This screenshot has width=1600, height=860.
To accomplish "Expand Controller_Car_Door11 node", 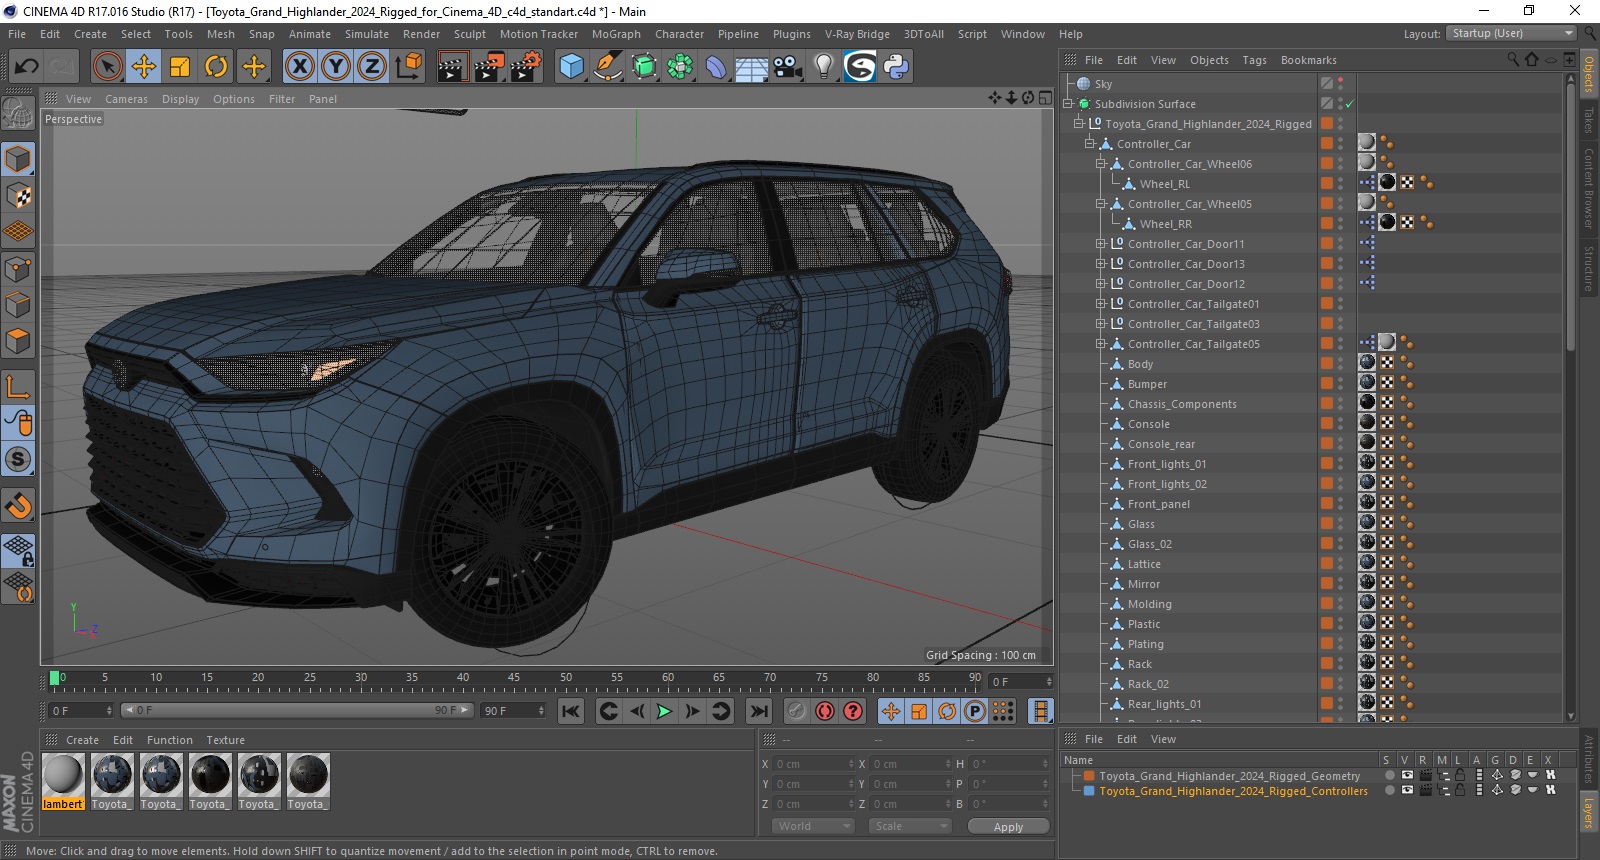I will (1101, 244).
